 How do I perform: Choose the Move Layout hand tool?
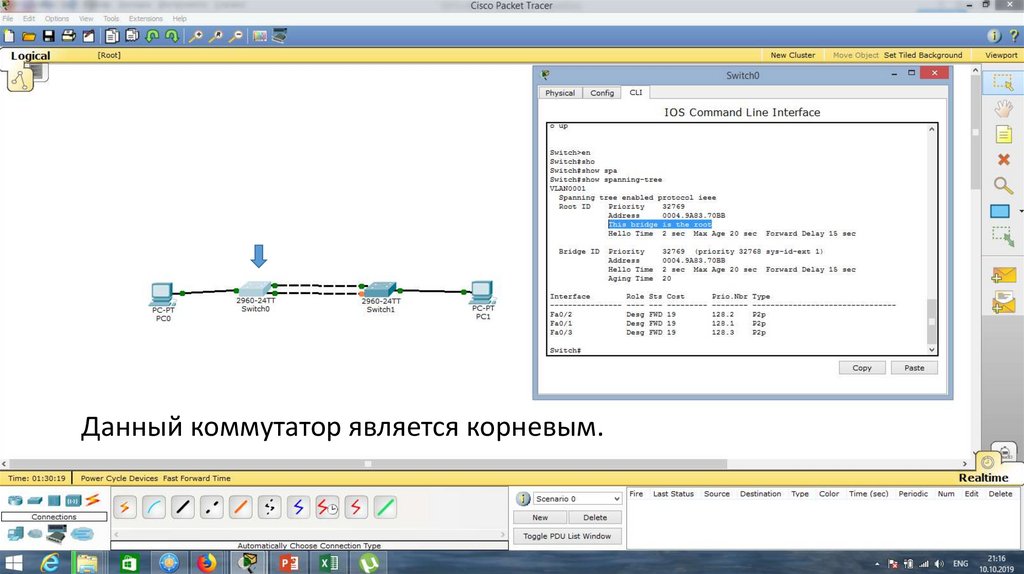click(x=1003, y=108)
